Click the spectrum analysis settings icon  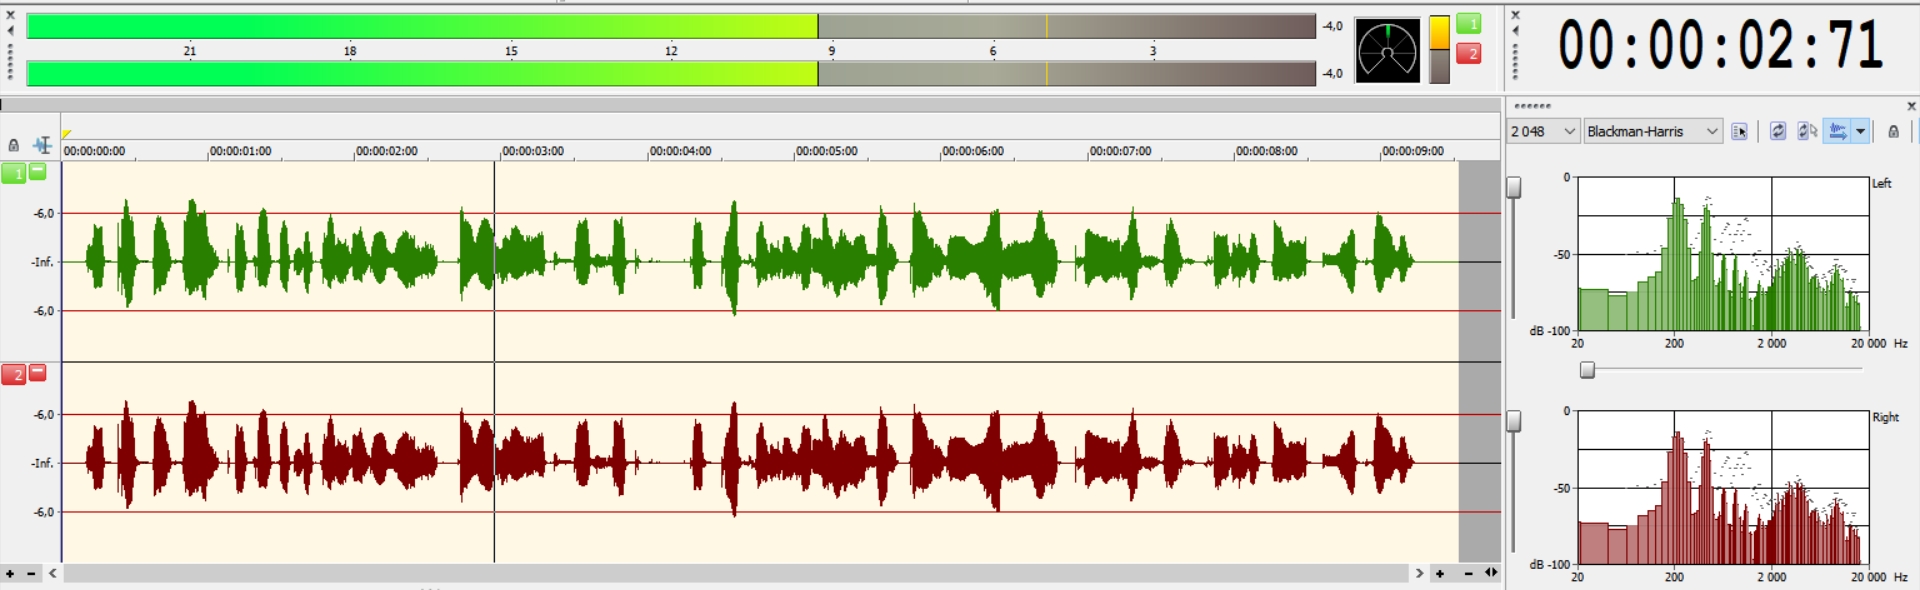[x=1739, y=132]
